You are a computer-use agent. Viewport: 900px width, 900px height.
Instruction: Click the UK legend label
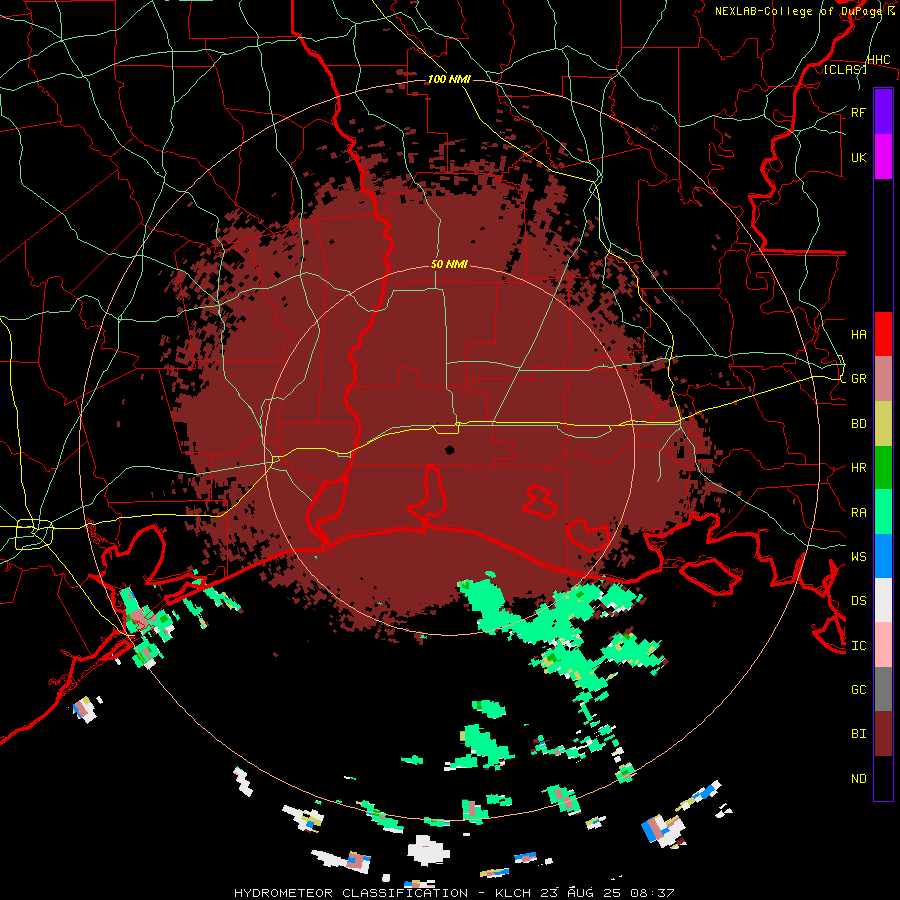(858, 157)
